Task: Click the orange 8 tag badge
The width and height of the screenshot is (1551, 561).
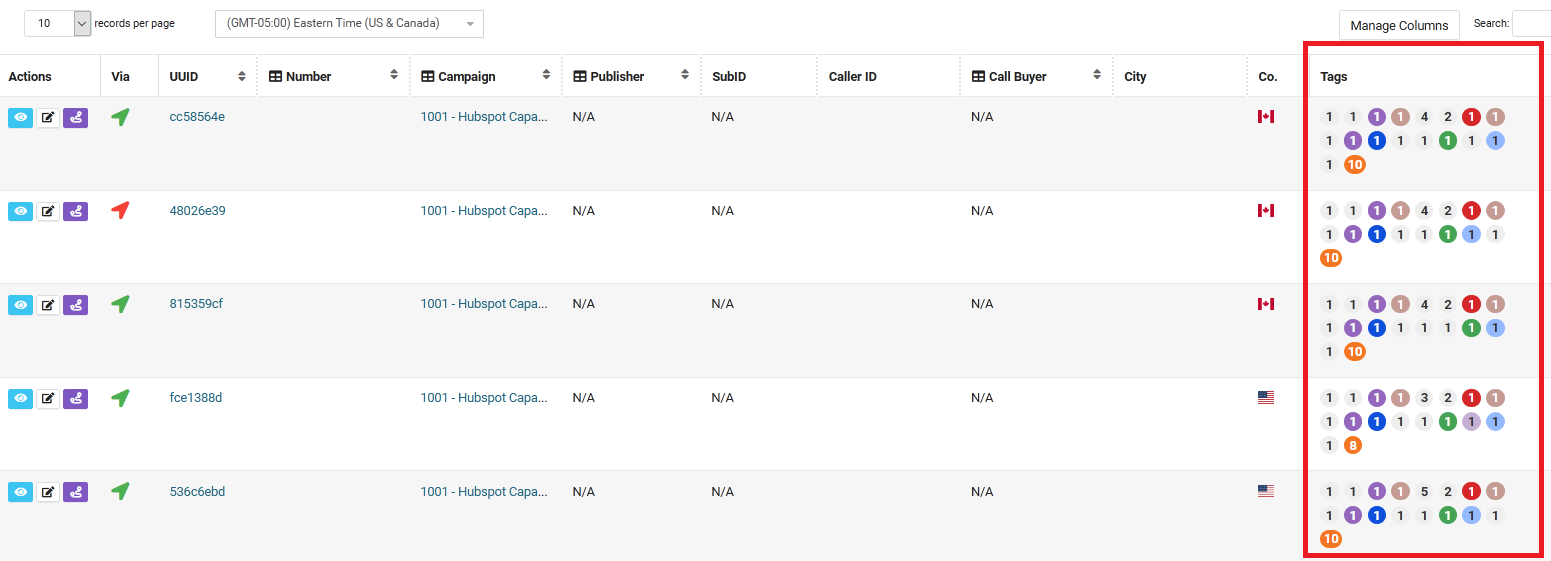Action: (1353, 446)
